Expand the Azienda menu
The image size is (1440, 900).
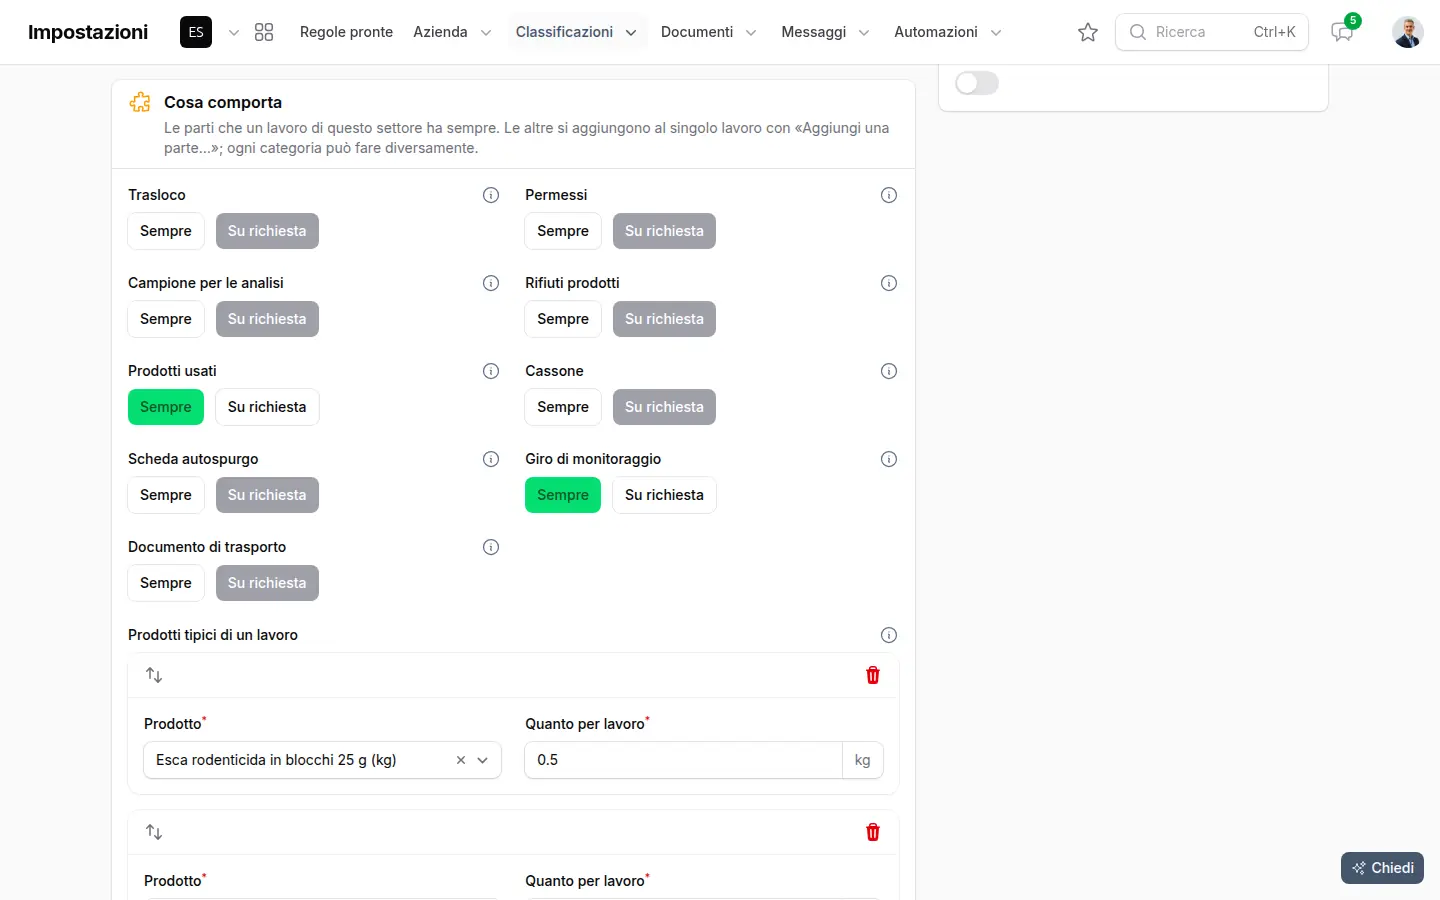coord(452,32)
